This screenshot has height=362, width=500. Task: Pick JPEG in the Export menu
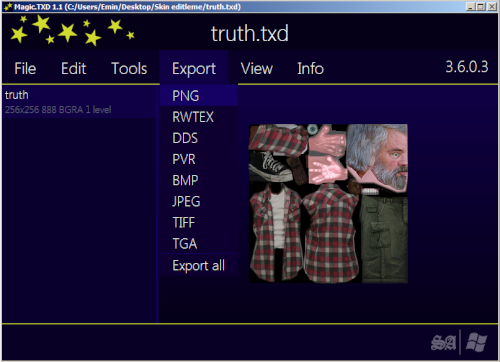click(x=199, y=201)
